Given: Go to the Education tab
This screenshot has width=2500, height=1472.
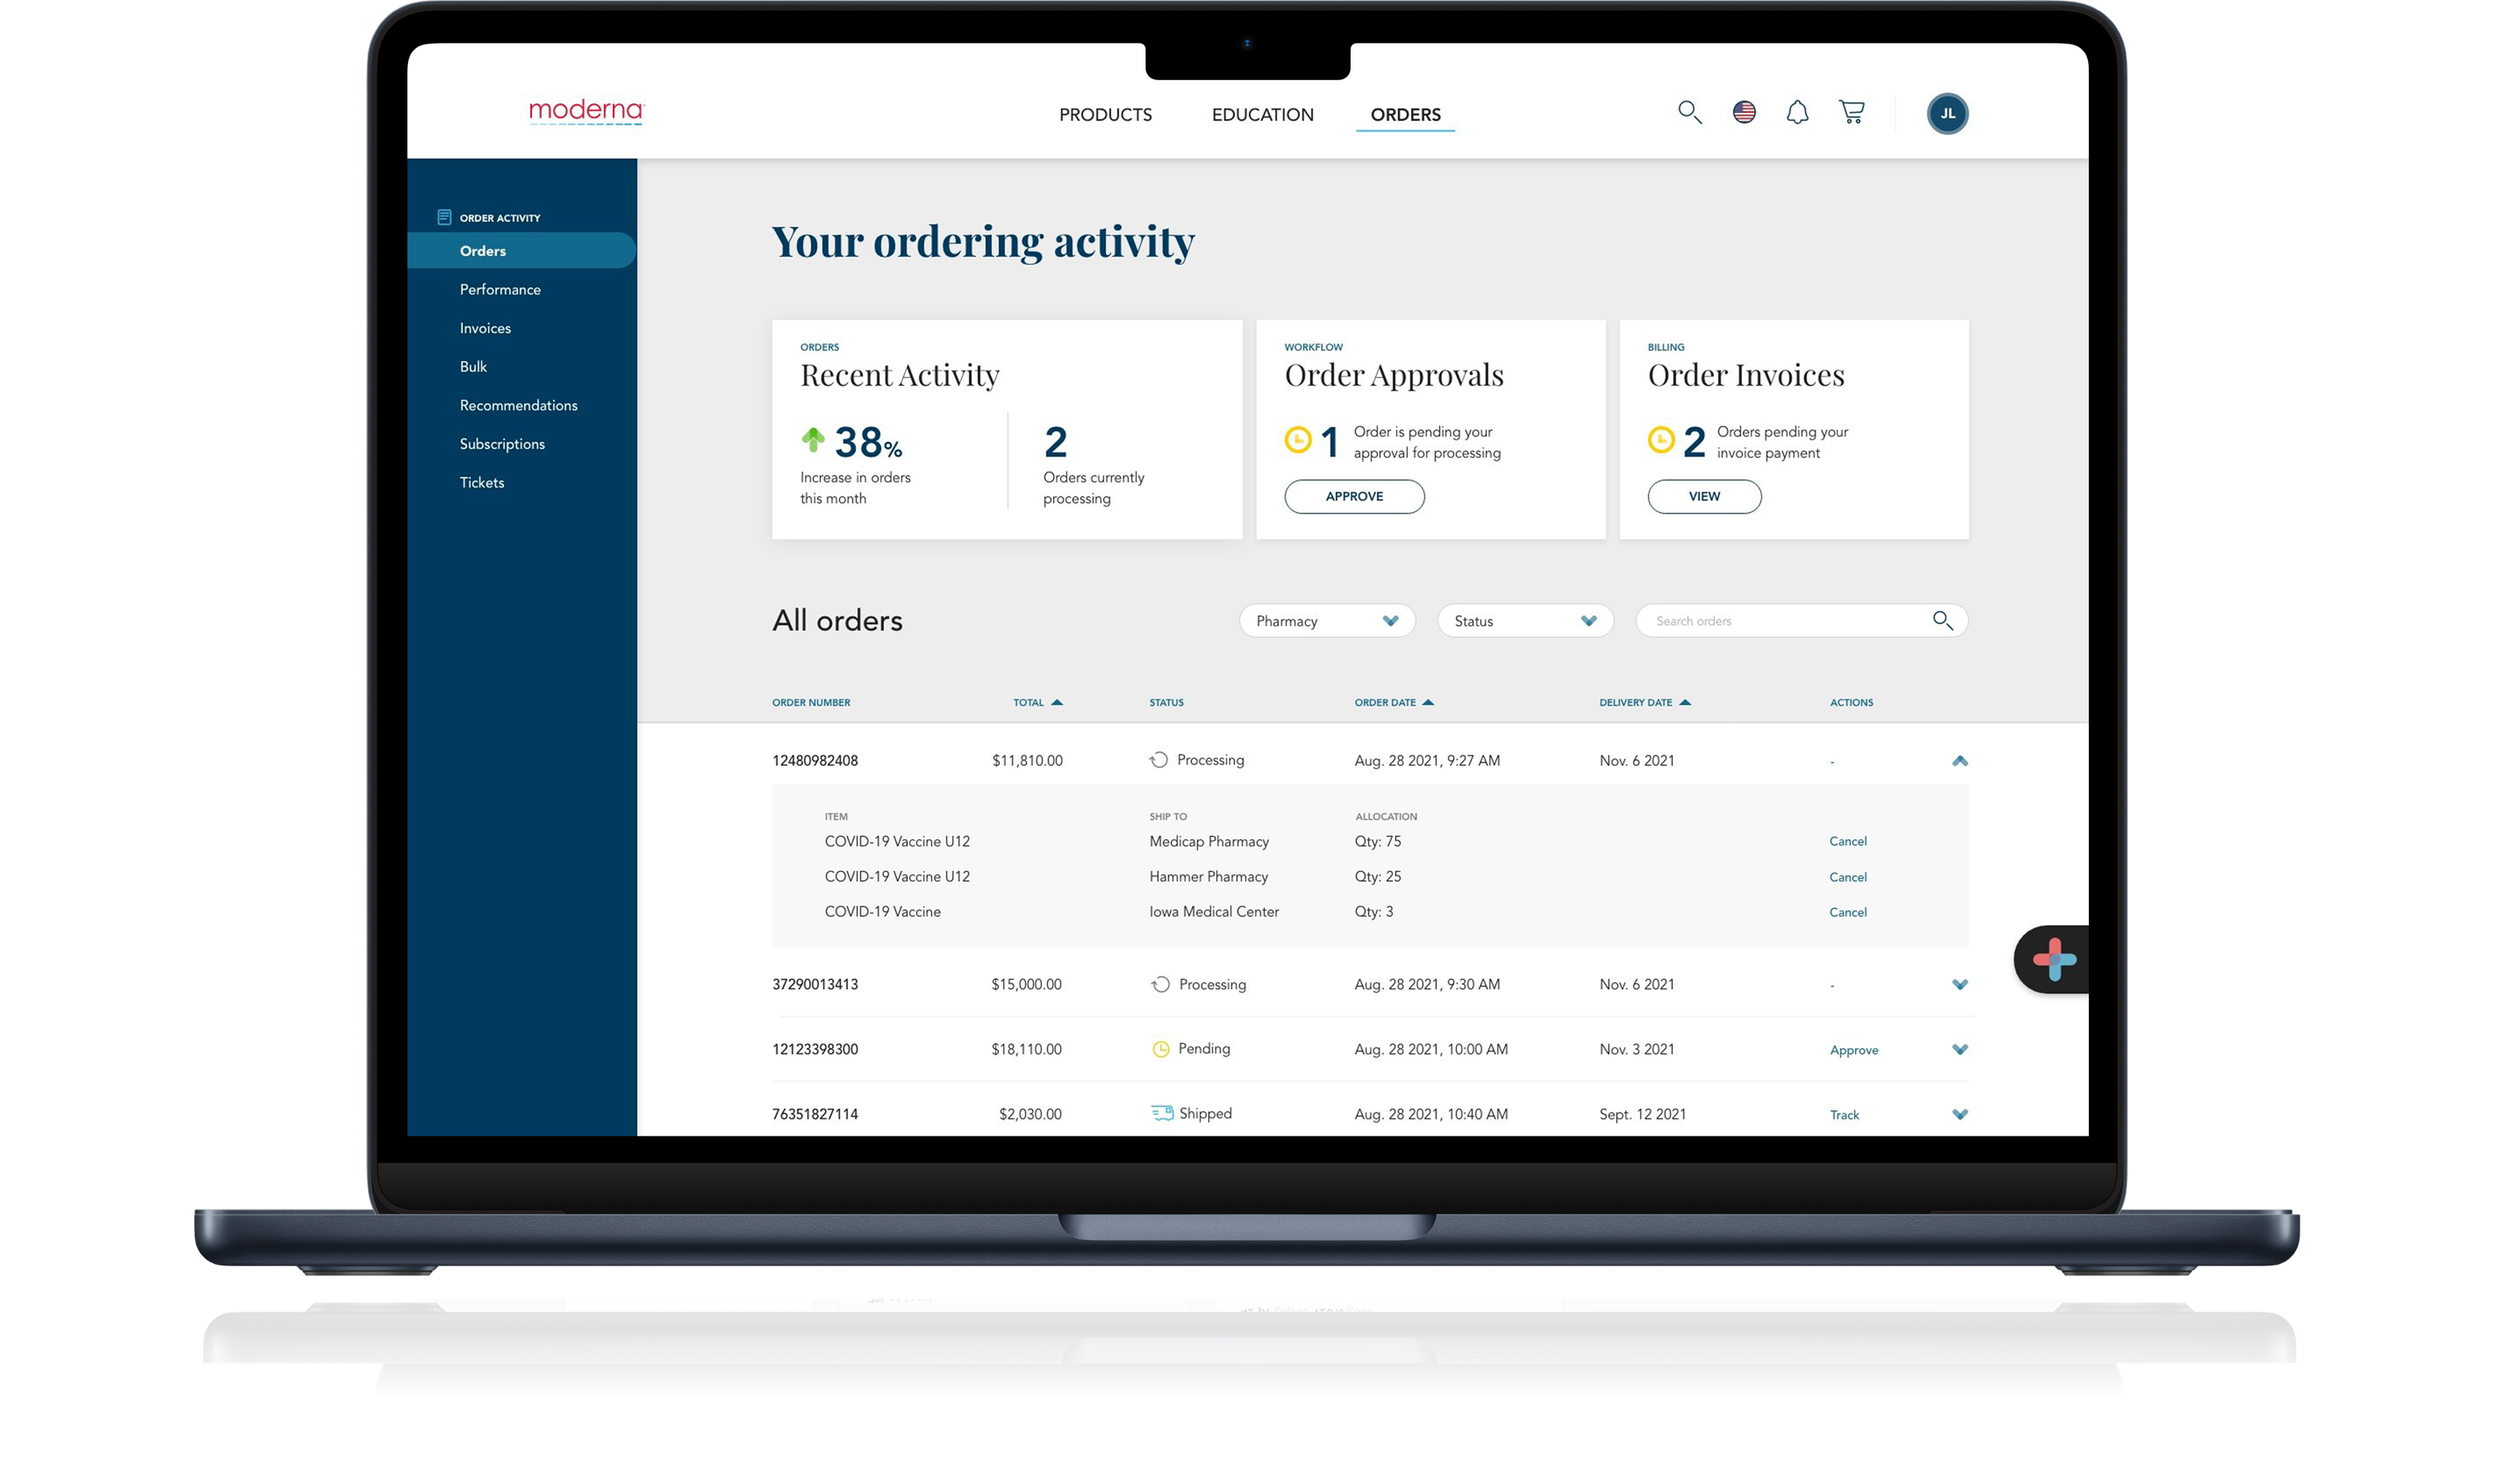Looking at the screenshot, I should [1262, 115].
